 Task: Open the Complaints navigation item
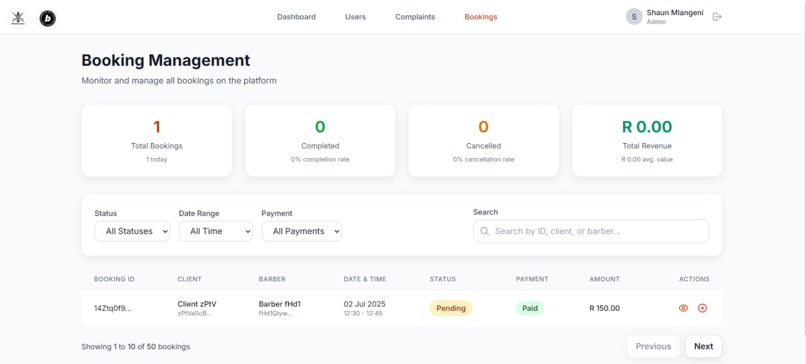click(415, 17)
